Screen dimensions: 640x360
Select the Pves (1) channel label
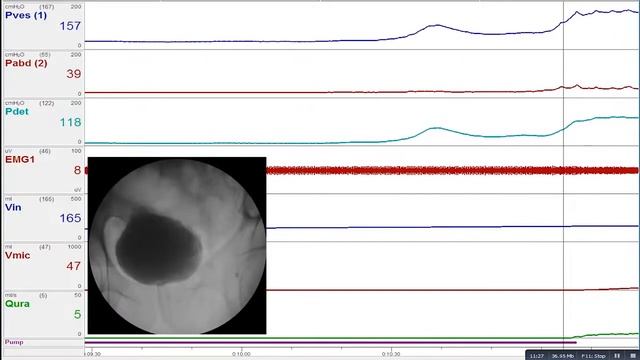26,16
